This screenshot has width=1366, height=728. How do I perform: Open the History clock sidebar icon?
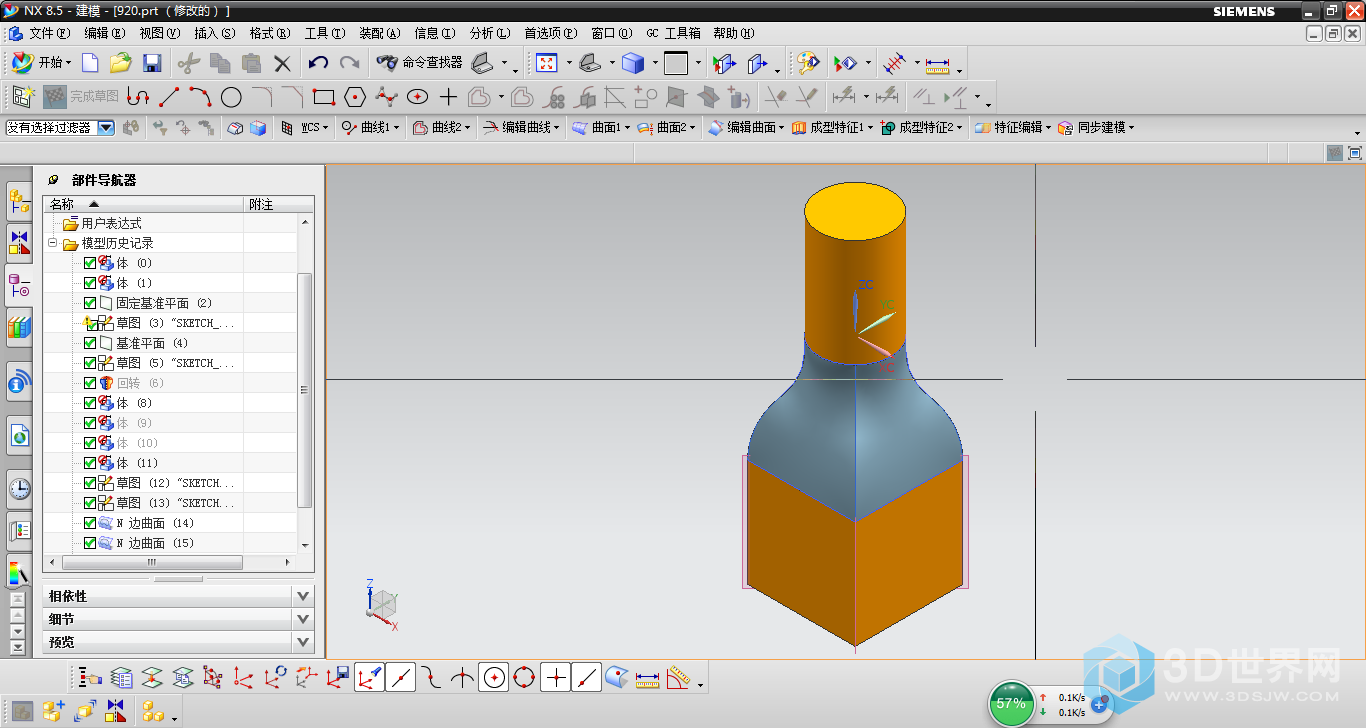coord(19,488)
